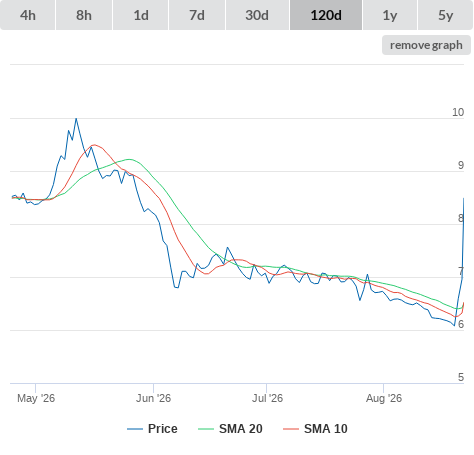Select the active 120d tab
Screen dimensions: 474x455
click(x=326, y=15)
